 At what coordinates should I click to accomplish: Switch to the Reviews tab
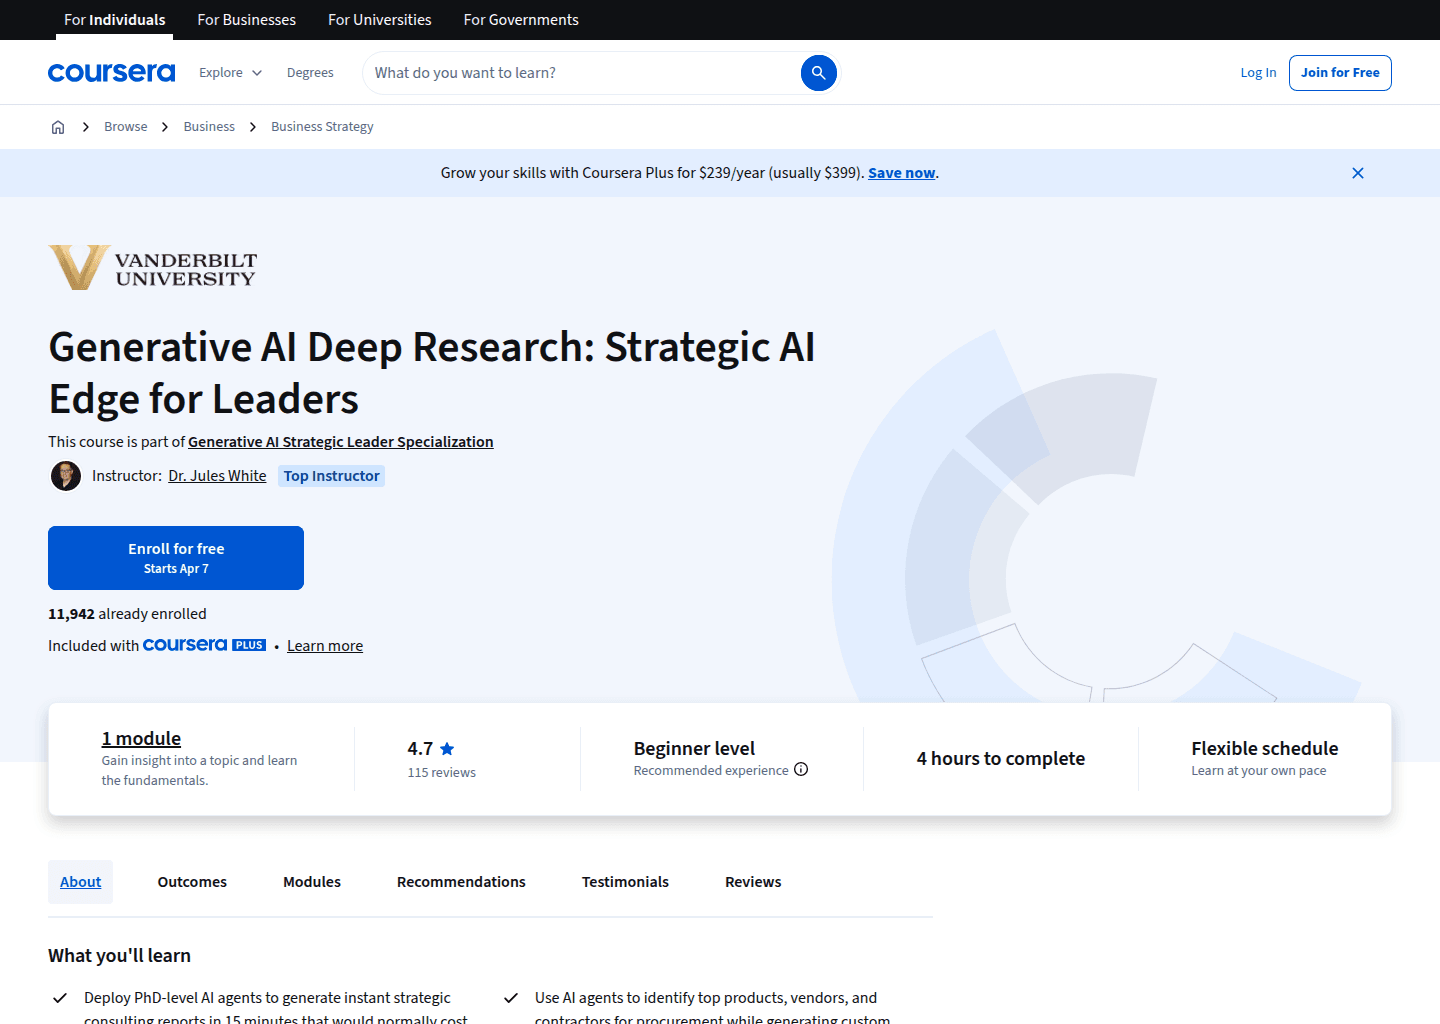(x=753, y=881)
